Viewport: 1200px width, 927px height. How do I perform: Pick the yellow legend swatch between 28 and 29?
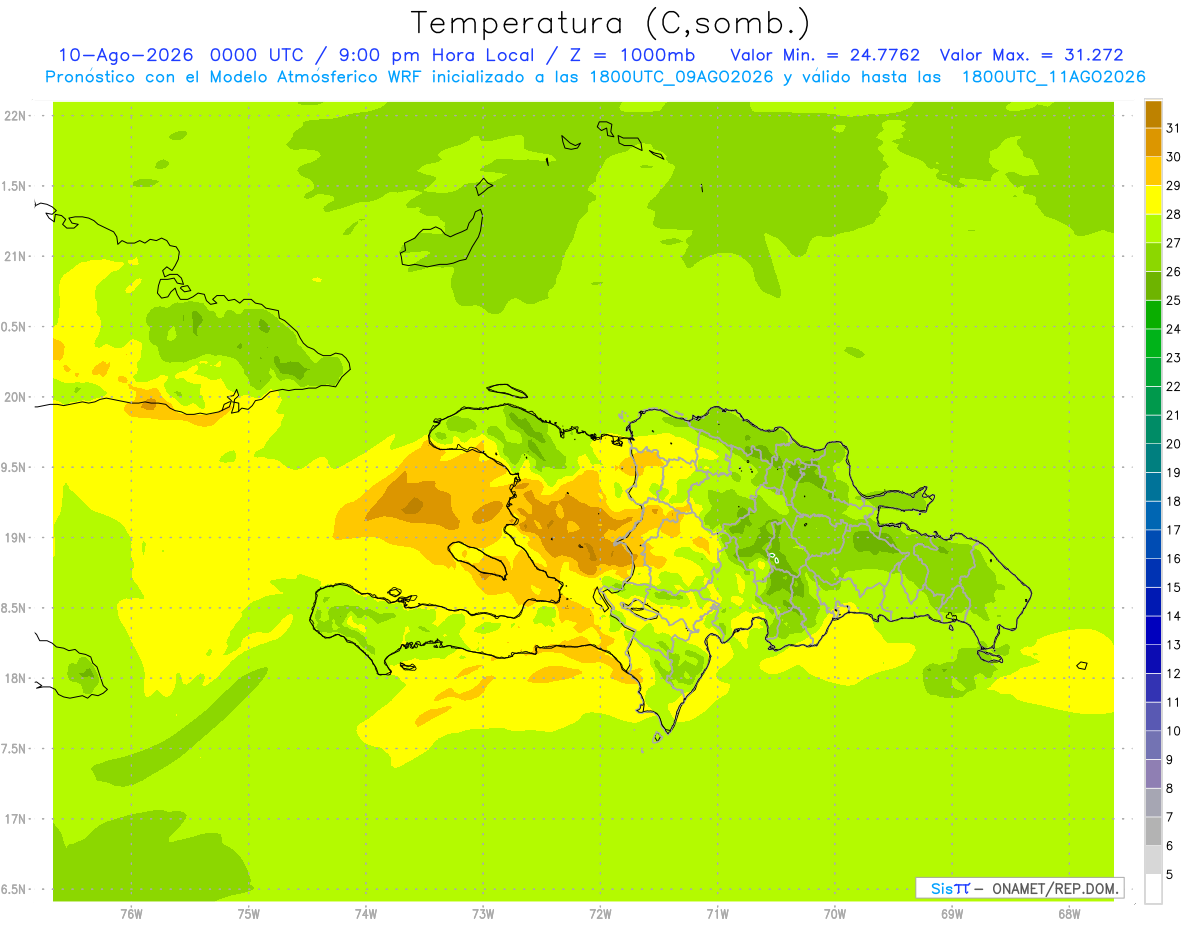1153,199
